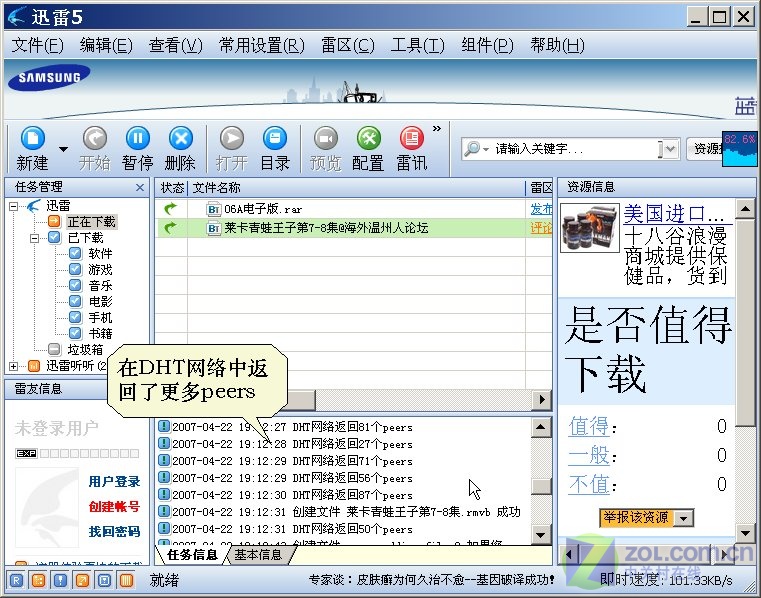Click the fifth blue status bar icon
This screenshot has width=761, height=598.
coord(104,580)
